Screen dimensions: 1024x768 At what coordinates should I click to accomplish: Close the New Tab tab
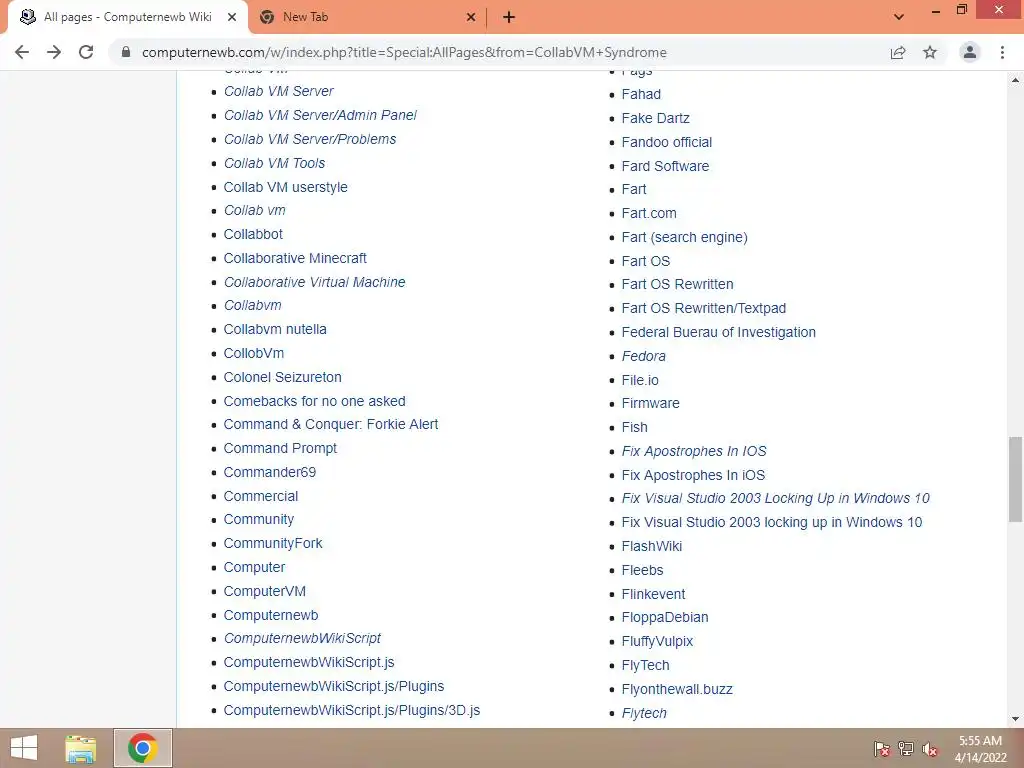click(x=471, y=18)
